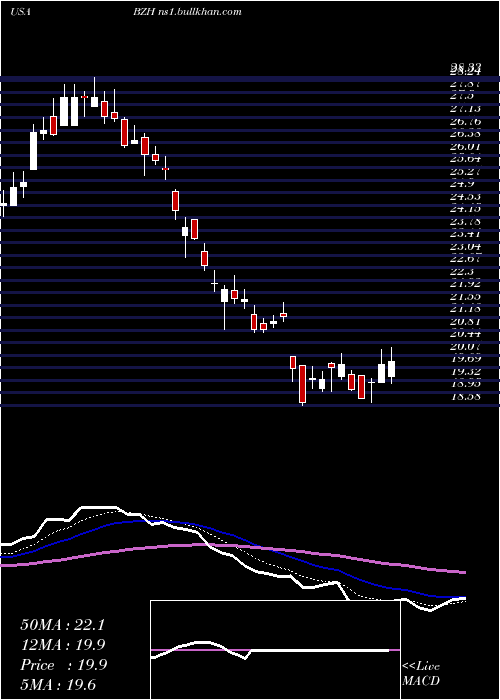Viewport: 500px width, 700px height.
Task: Click the 24.9 price axis label
Action: (x=462, y=184)
